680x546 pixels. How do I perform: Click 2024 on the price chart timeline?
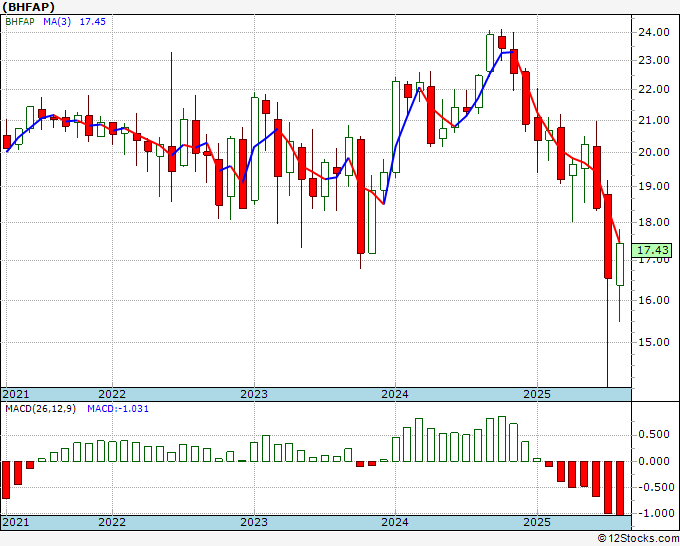(x=395, y=394)
